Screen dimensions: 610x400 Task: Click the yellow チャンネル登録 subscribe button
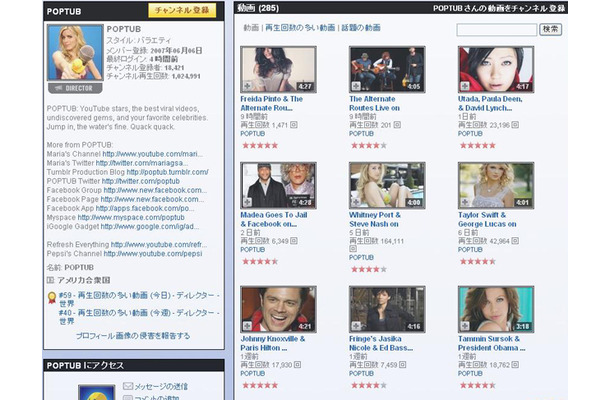[x=182, y=10]
